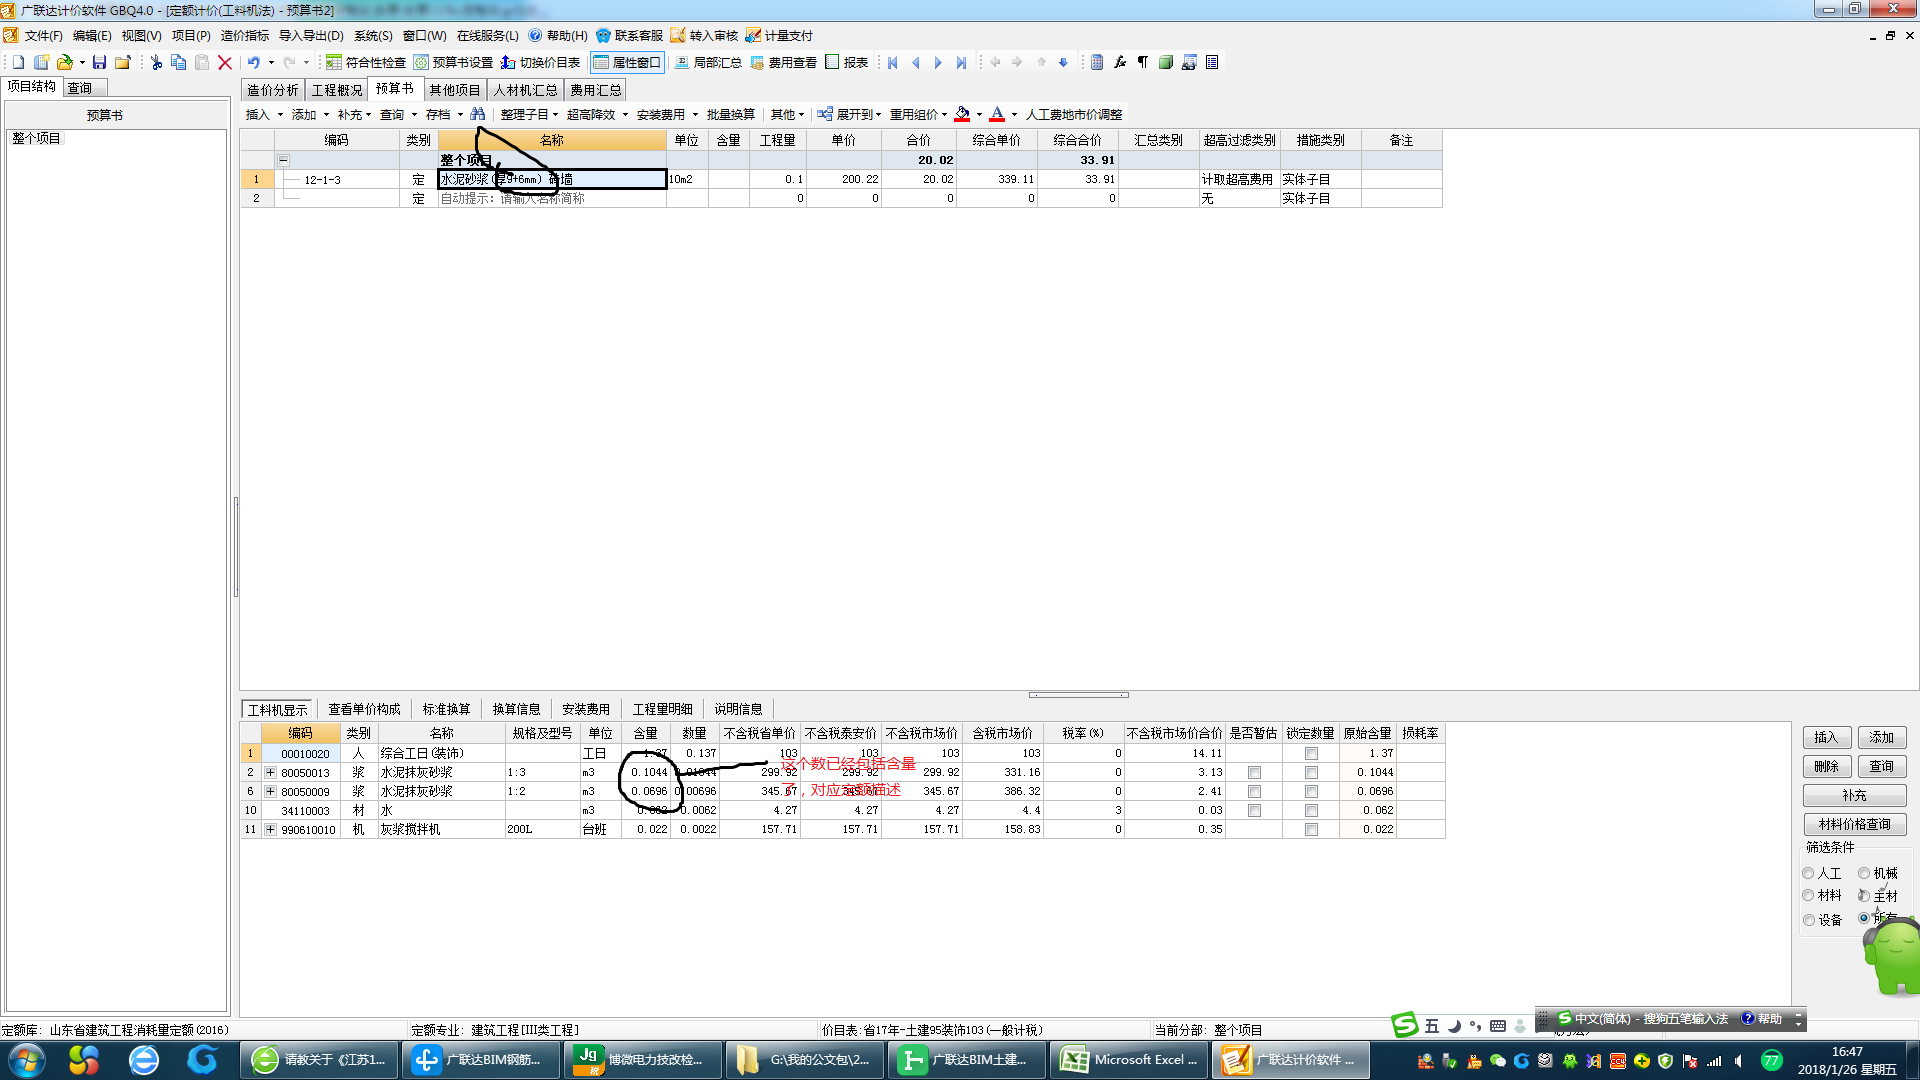The height and width of the screenshot is (1080, 1920).
Task: Click the Copy icon in toolbar
Action: point(179,62)
